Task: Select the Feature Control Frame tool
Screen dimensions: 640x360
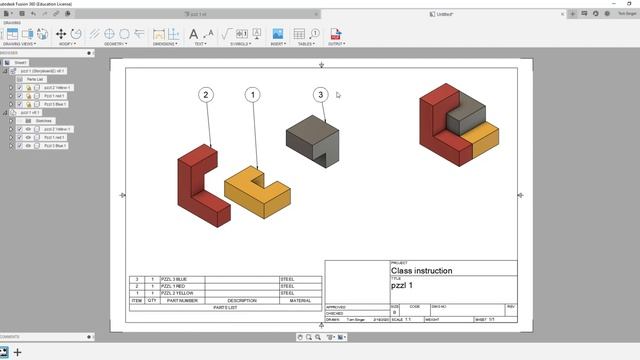Action: (x=242, y=34)
